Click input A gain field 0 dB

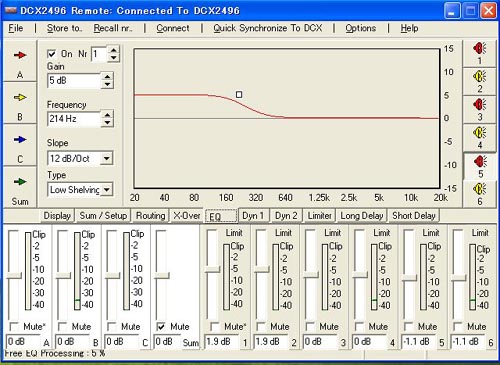(24, 342)
